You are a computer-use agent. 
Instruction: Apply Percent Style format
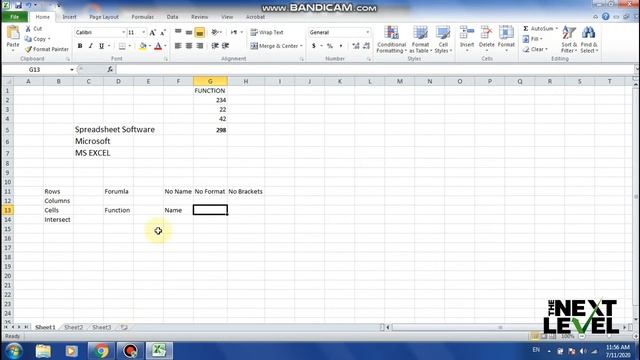pos(330,46)
